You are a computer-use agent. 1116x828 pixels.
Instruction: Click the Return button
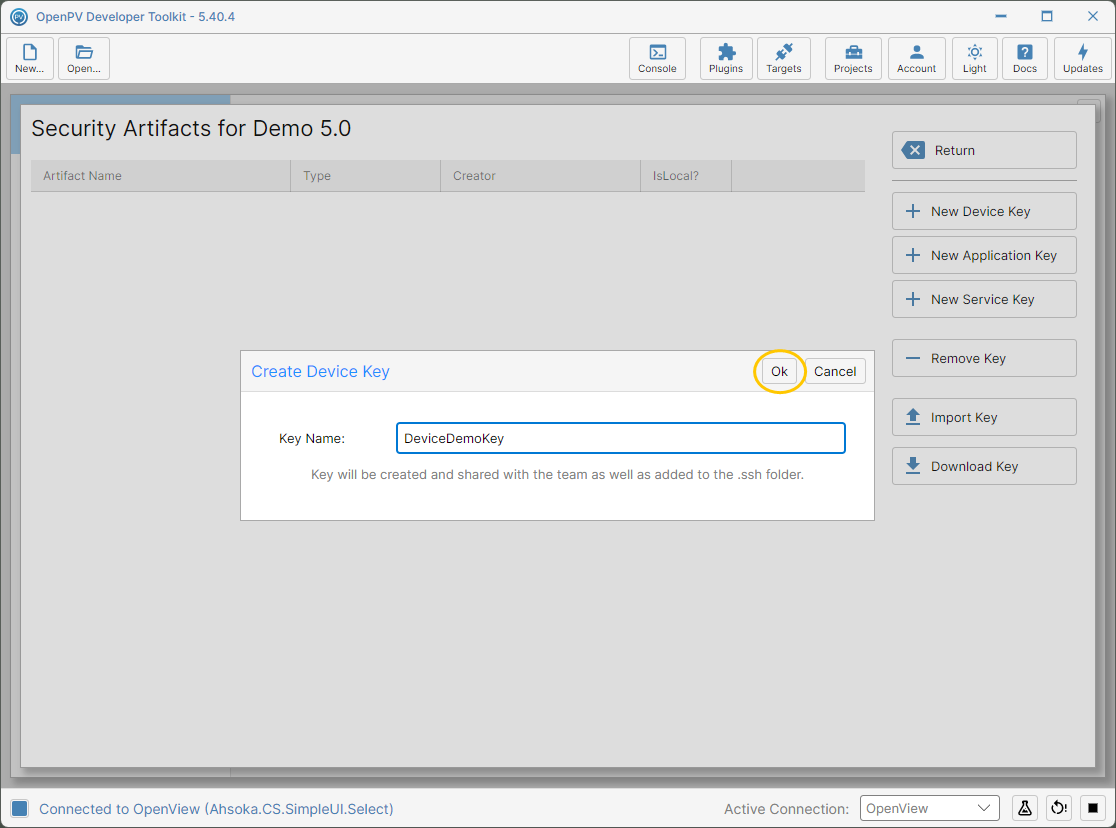984,150
